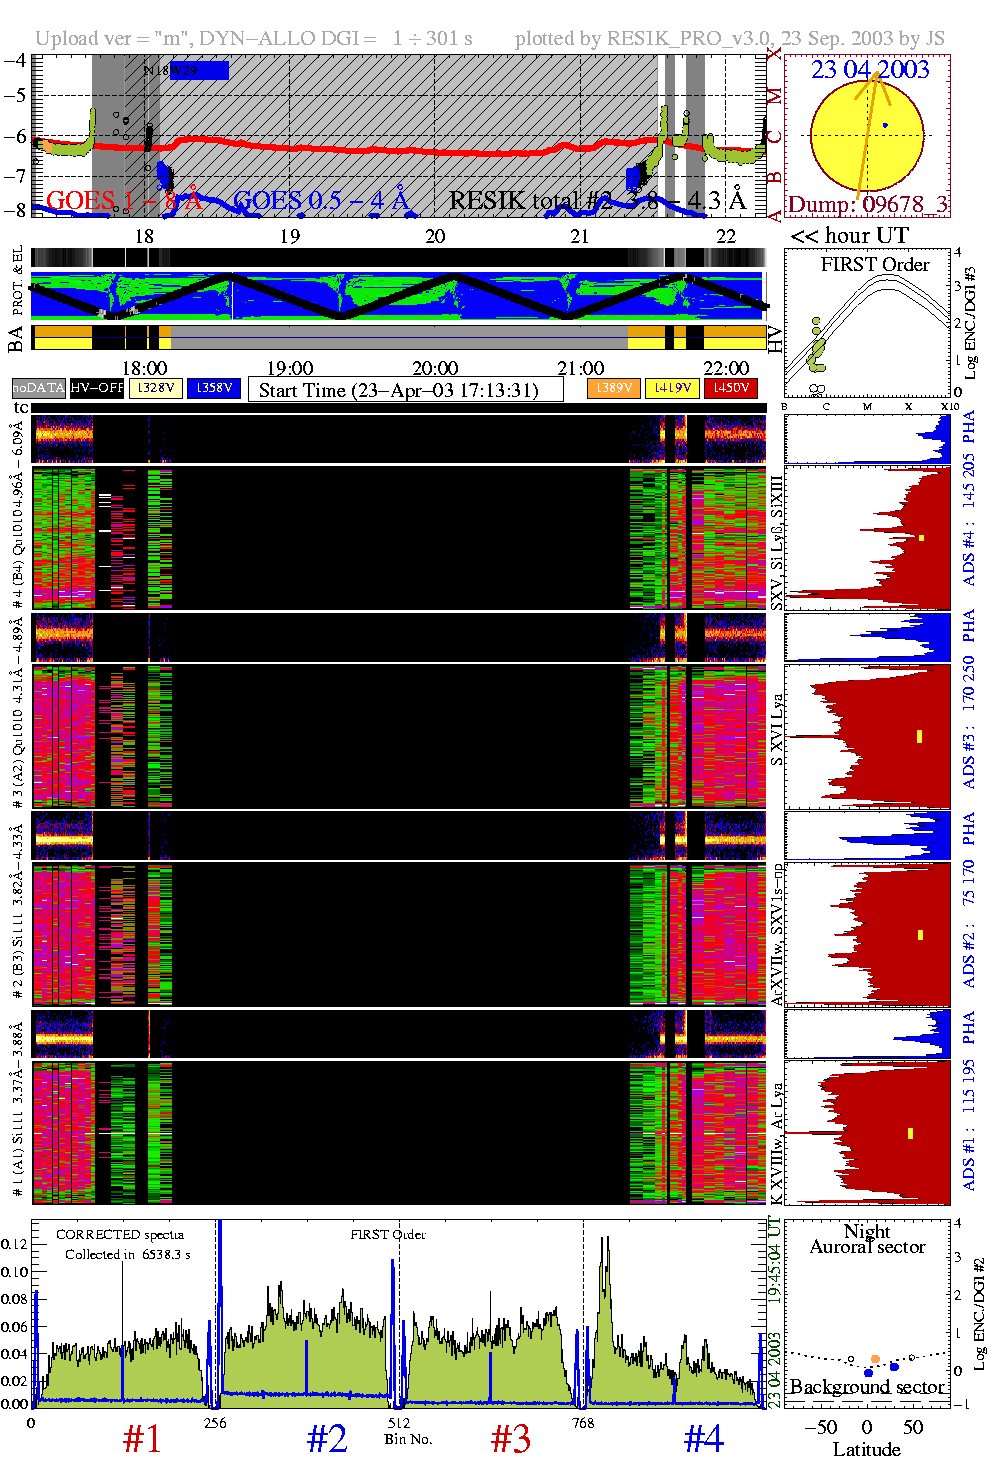Click the 1389V orange legend box
The width and height of the screenshot is (1004, 1477).
pos(614,388)
